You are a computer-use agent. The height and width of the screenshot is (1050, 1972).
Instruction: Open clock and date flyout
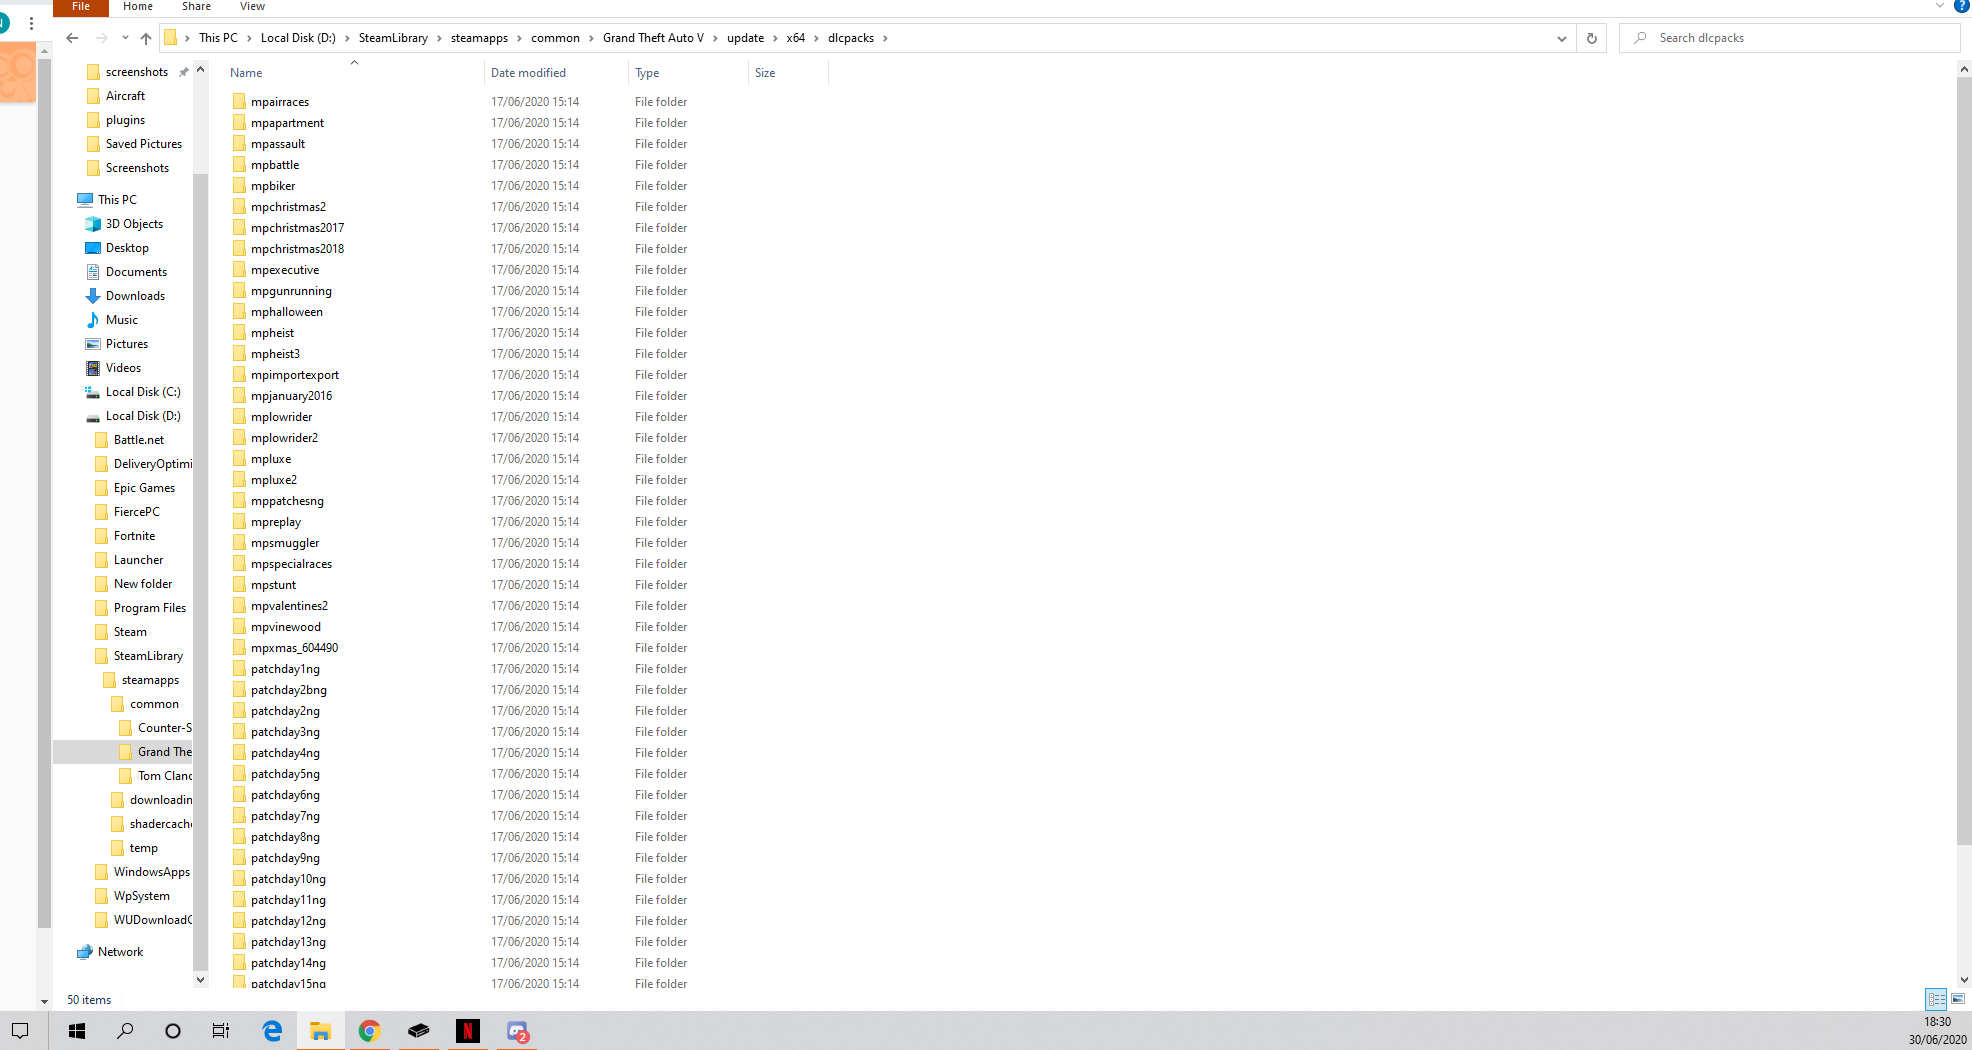(1937, 1031)
